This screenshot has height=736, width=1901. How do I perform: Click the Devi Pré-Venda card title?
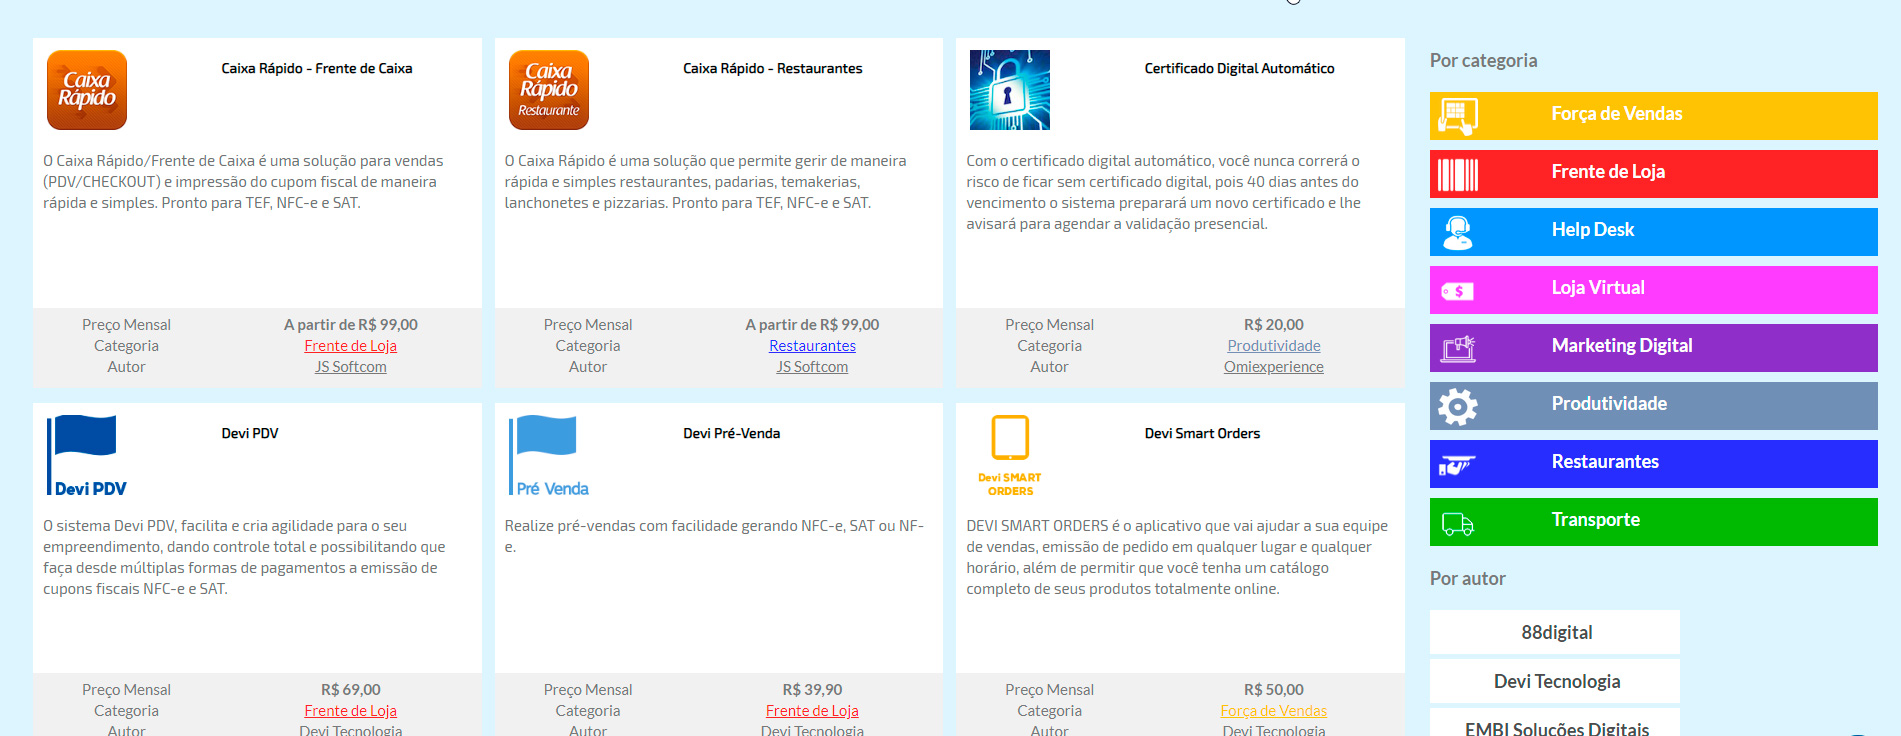click(x=732, y=434)
